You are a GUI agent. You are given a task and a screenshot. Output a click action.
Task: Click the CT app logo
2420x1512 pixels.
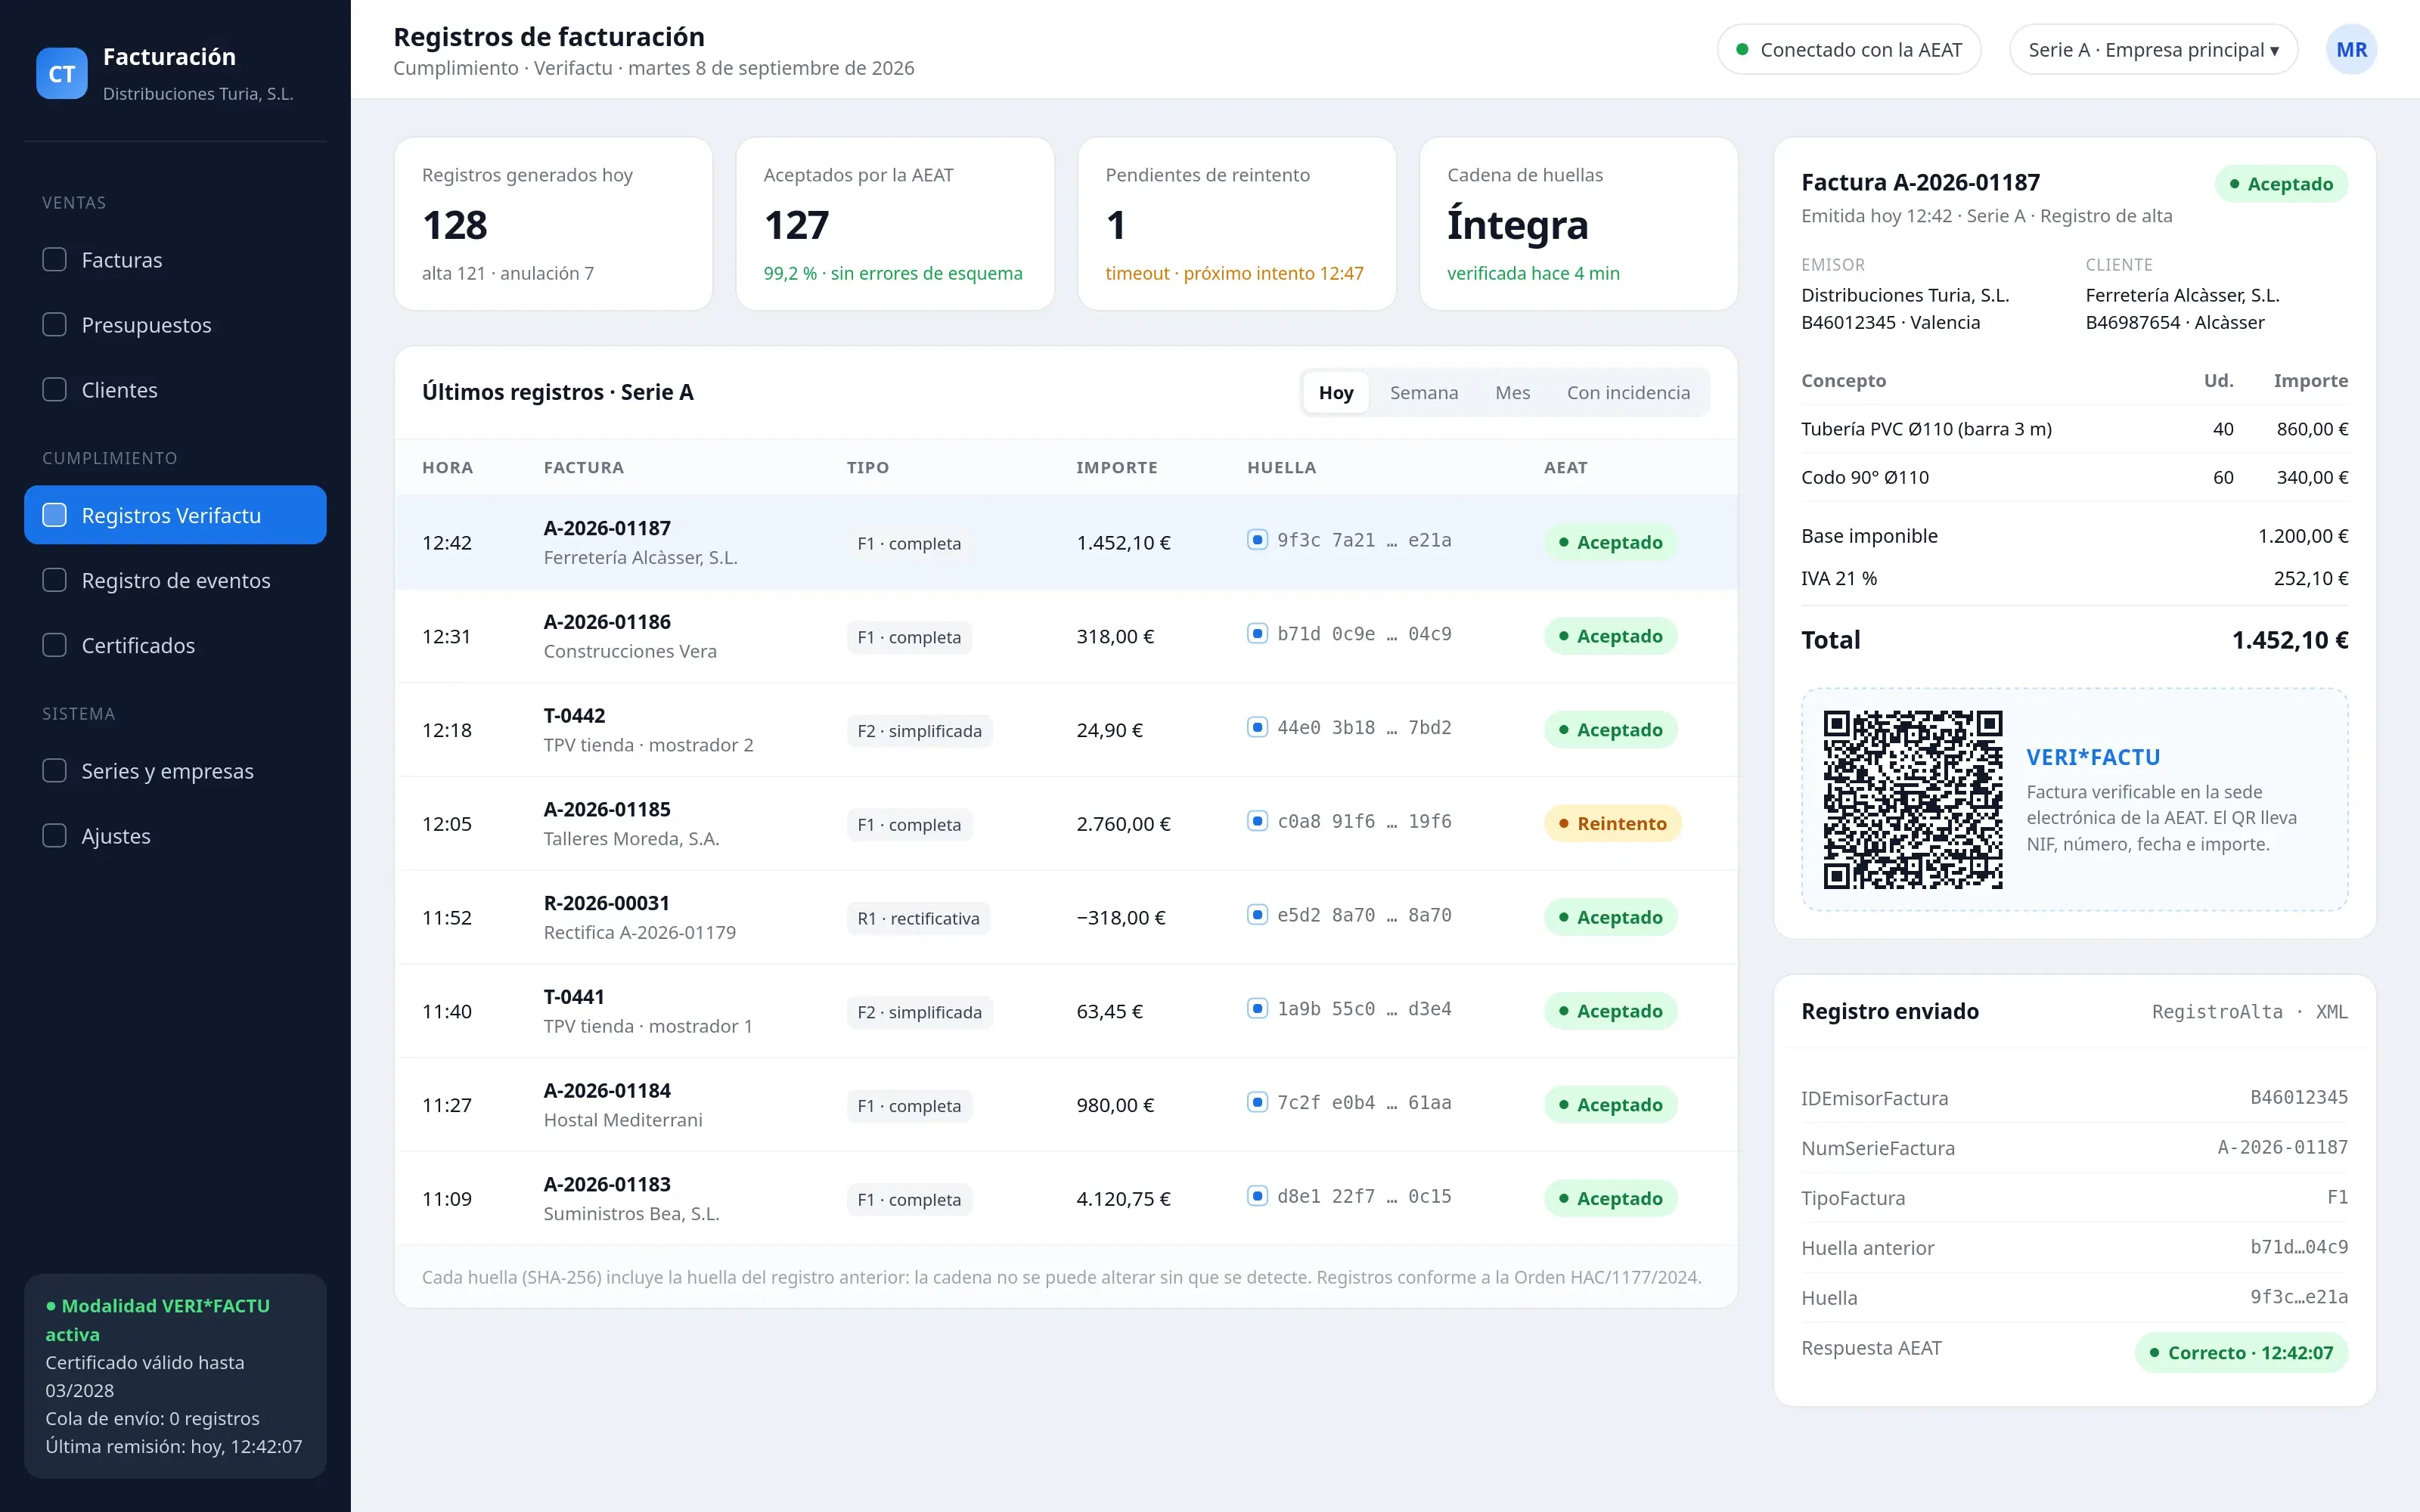point(62,74)
